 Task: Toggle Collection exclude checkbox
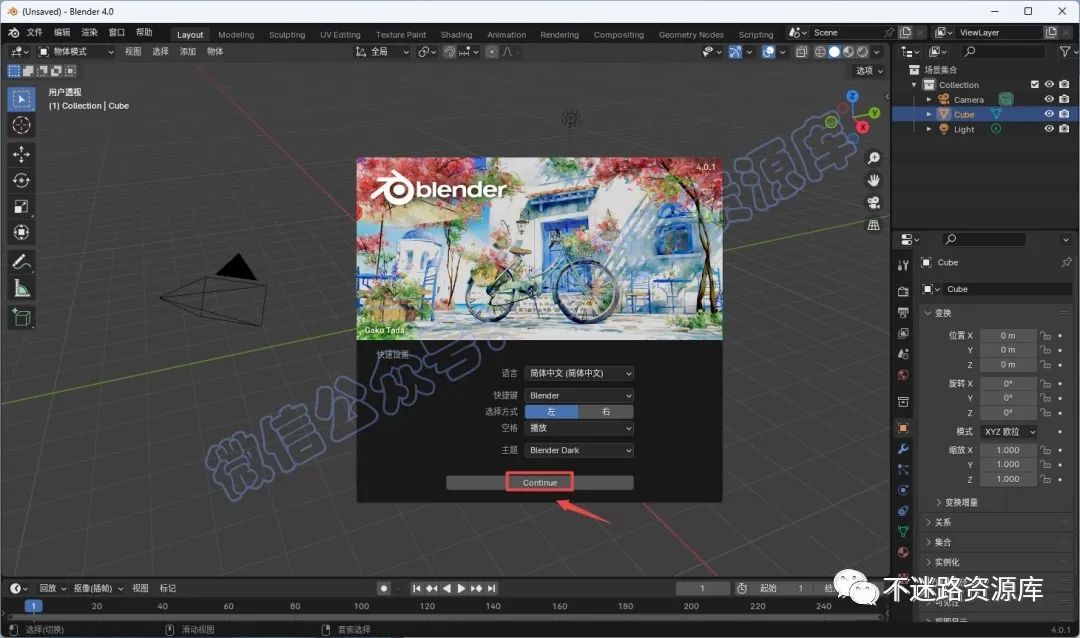[x=1035, y=84]
